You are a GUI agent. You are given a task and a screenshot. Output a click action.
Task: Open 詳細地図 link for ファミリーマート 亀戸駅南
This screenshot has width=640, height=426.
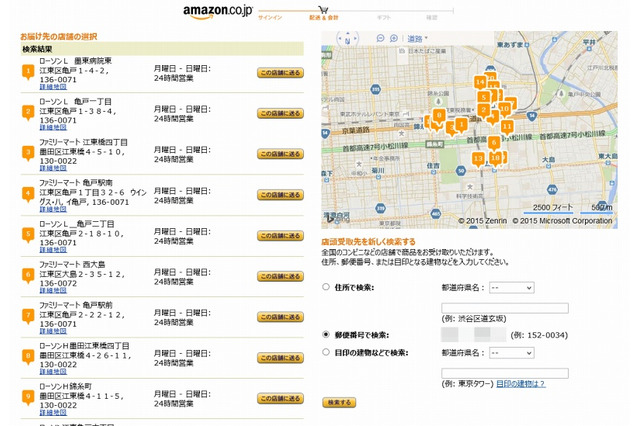(53, 209)
